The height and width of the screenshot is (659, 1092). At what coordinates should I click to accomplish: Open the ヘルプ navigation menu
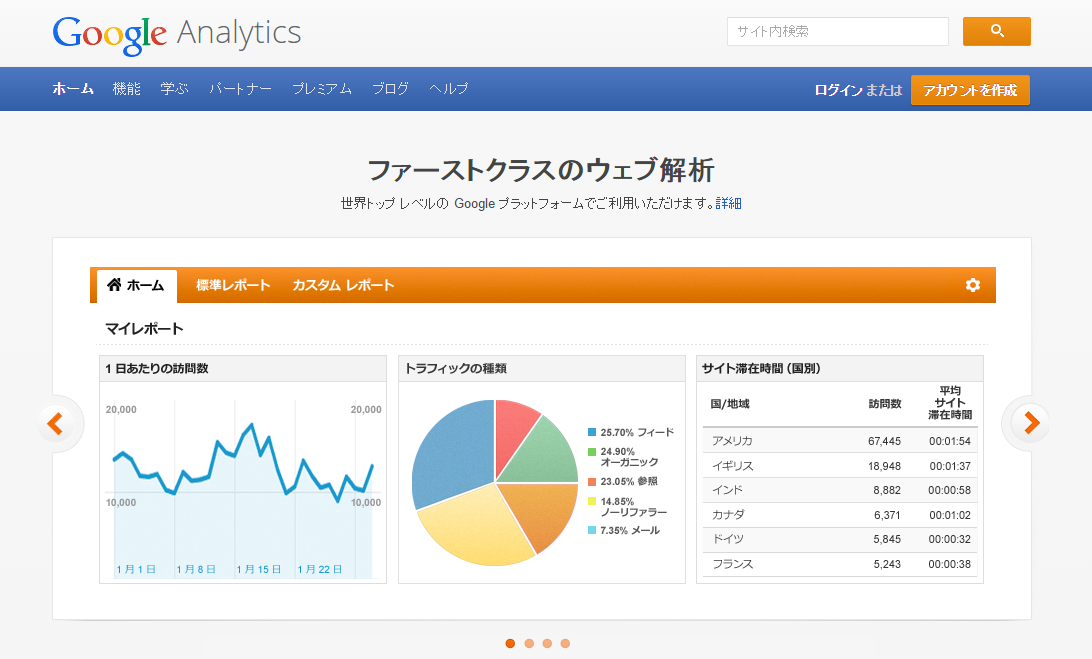pos(447,88)
